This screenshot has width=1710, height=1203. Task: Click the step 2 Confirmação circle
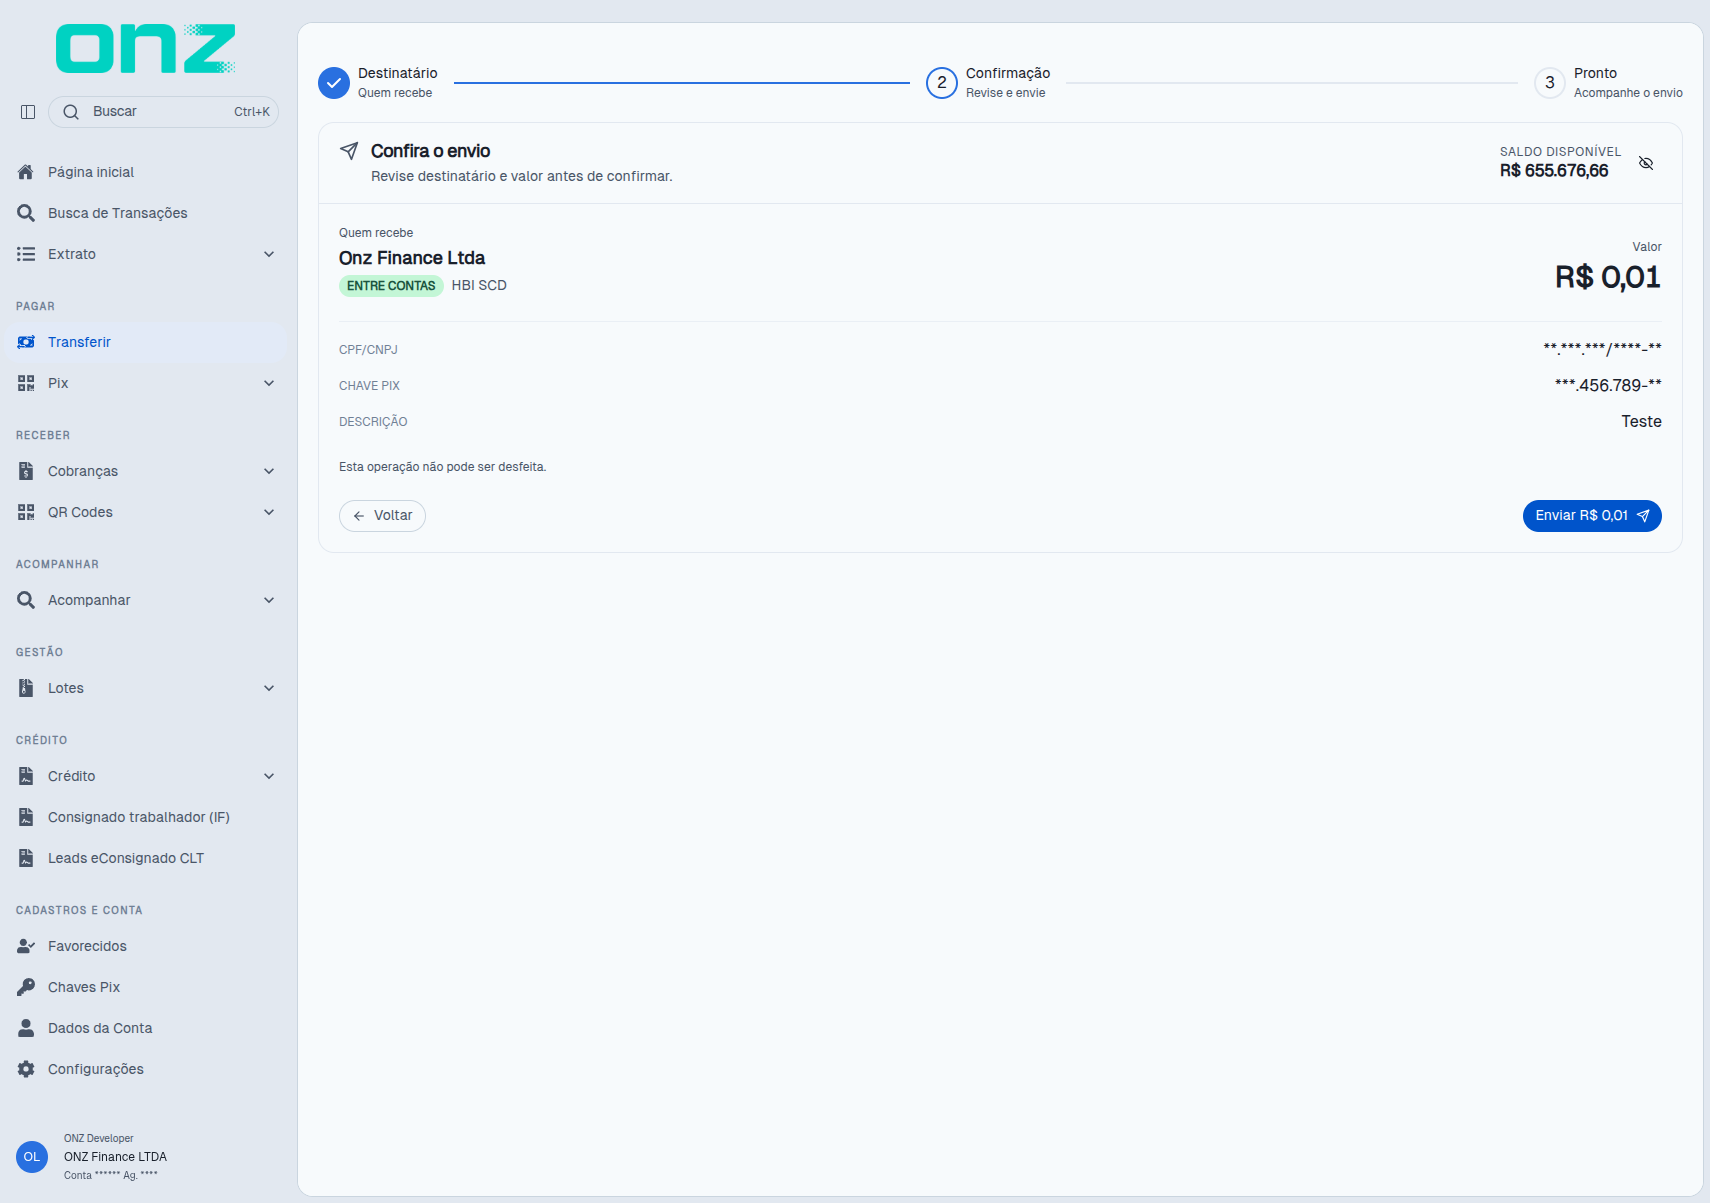pyautogui.click(x=942, y=83)
